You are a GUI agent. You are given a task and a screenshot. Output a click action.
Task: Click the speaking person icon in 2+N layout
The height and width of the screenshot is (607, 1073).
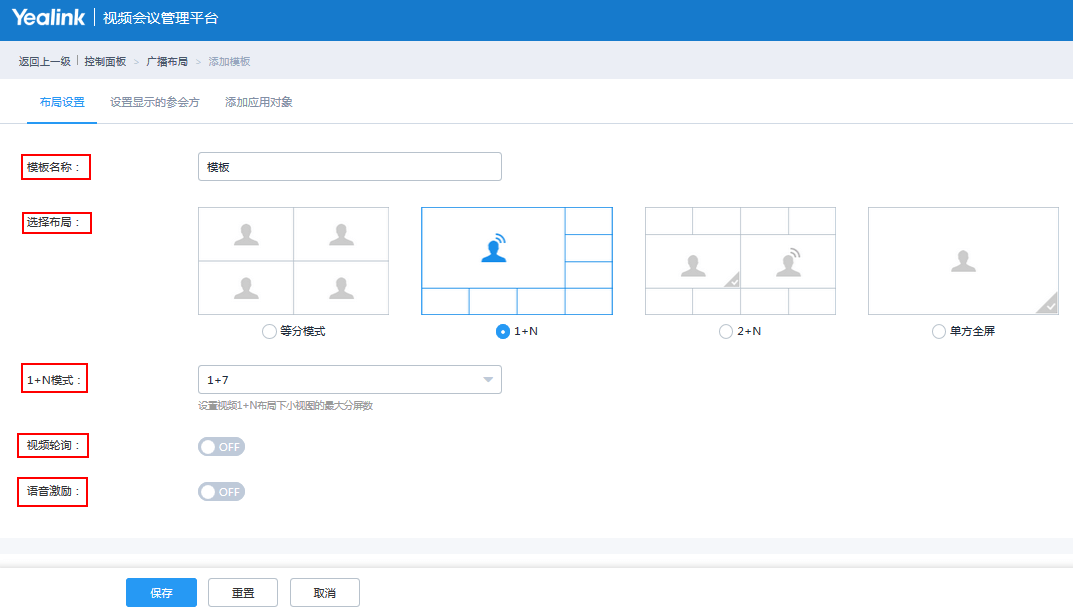(x=788, y=263)
